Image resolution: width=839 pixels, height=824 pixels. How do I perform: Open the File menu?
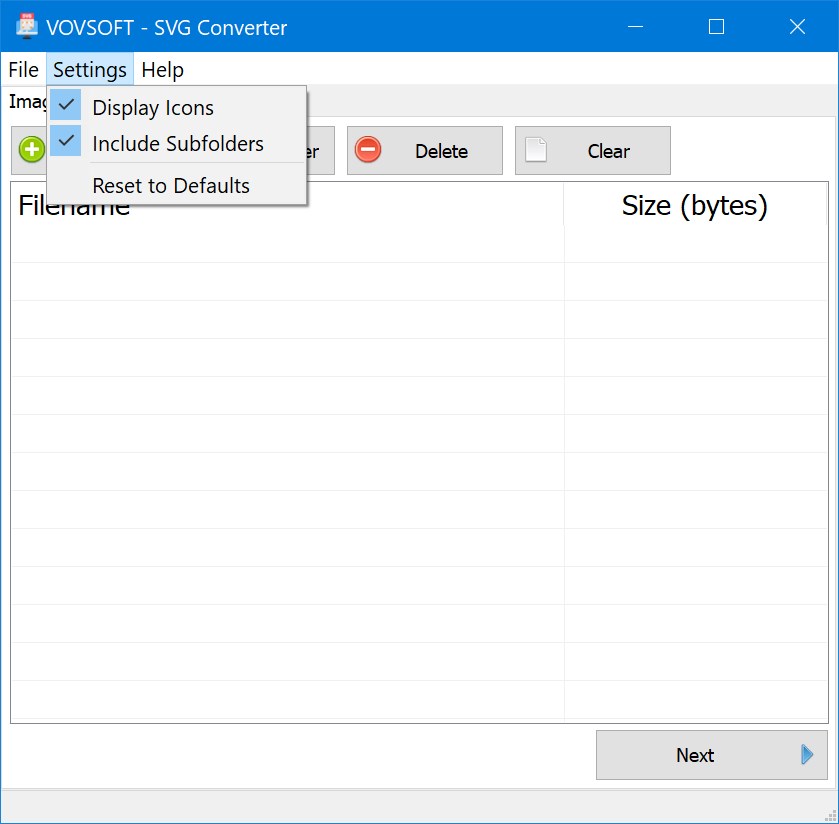[x=22, y=69]
